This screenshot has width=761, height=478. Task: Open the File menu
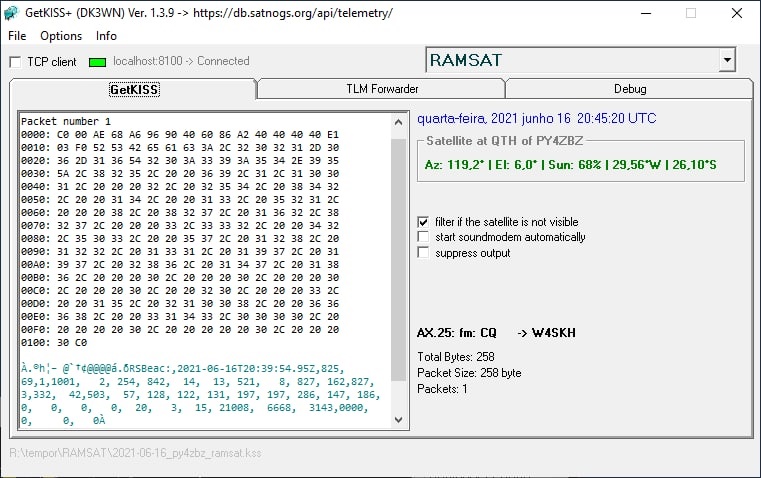(x=17, y=36)
